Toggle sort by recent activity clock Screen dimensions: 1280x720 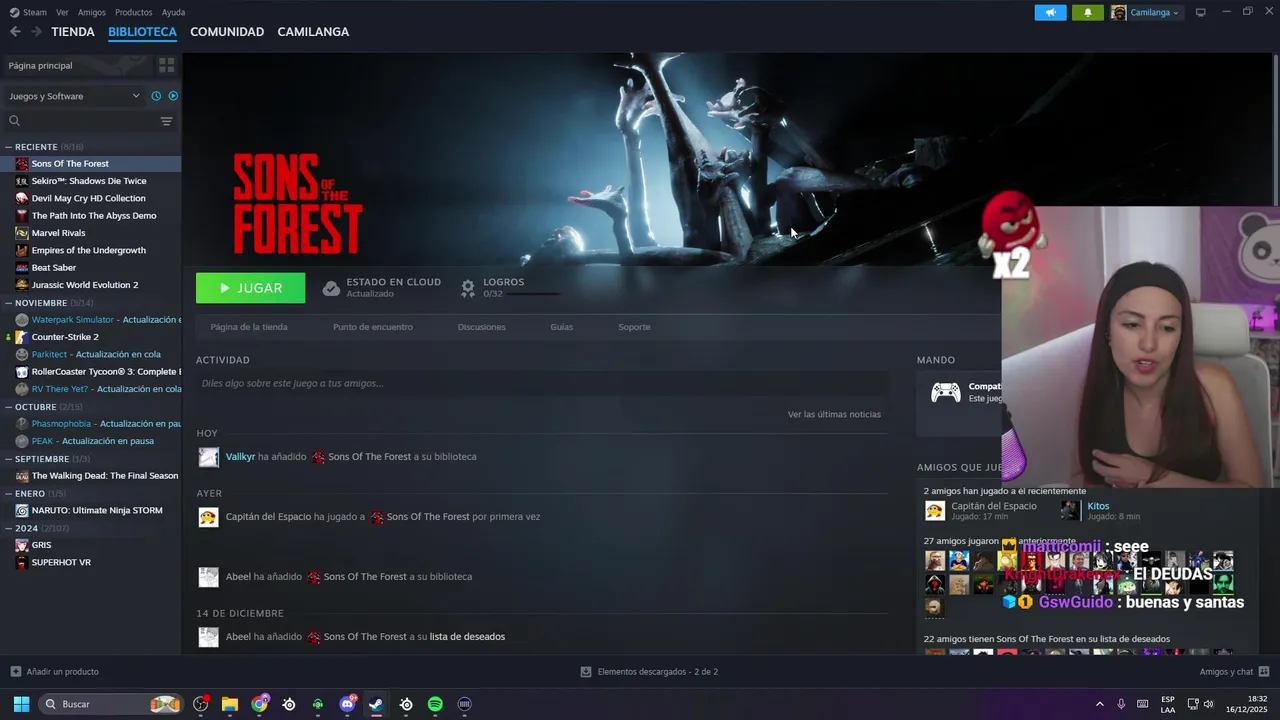156,96
